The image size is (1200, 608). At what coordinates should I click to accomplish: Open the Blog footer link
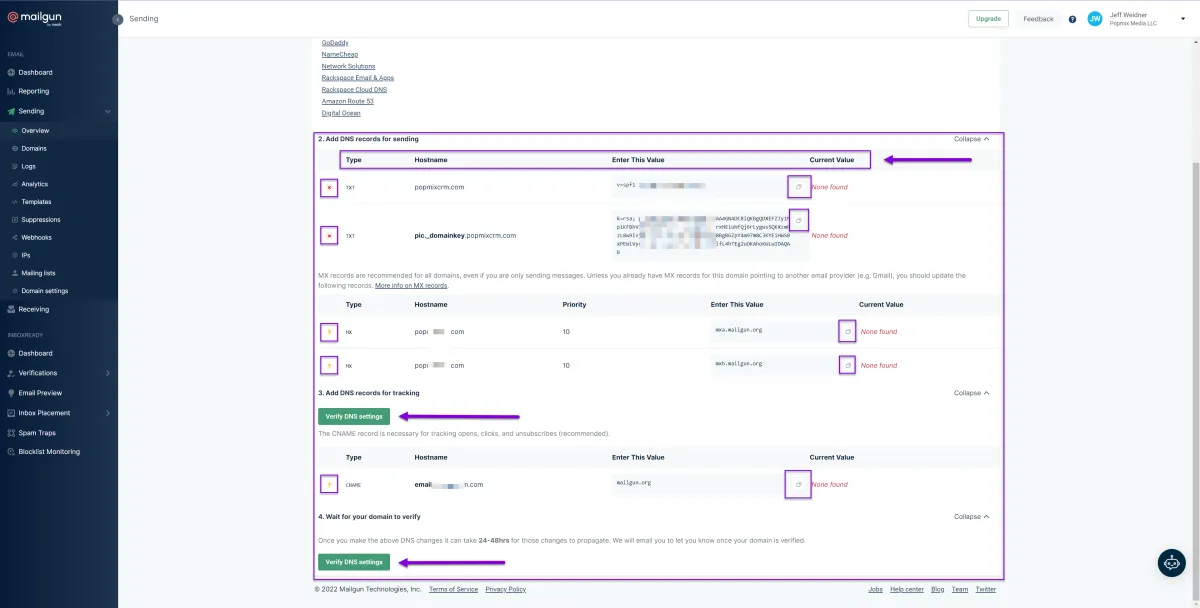click(x=937, y=589)
